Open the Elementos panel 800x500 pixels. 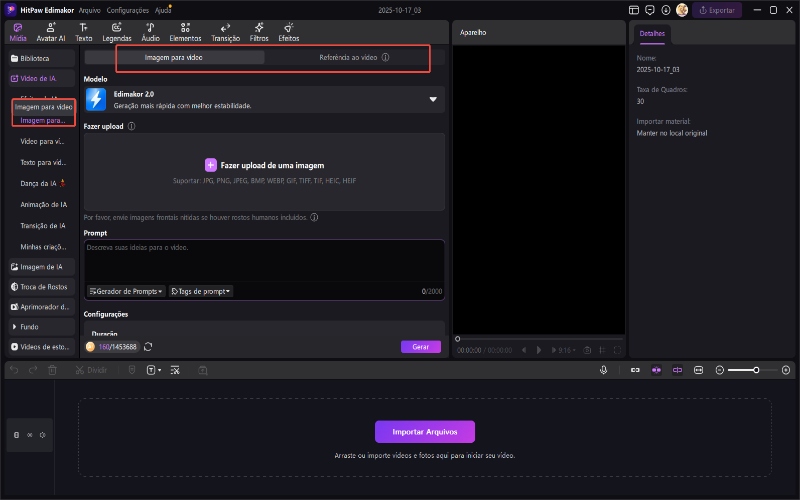pyautogui.click(x=185, y=32)
